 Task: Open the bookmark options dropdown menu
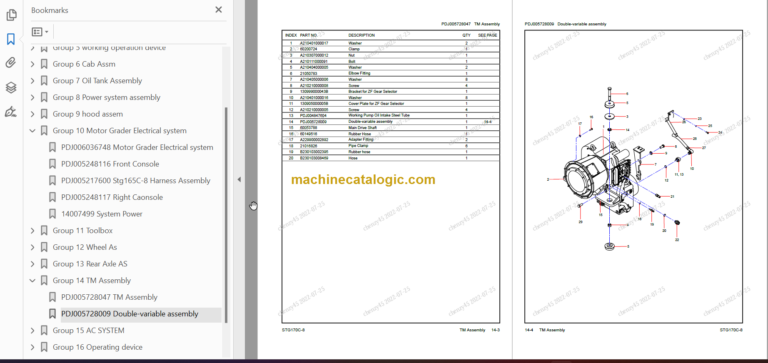point(40,32)
